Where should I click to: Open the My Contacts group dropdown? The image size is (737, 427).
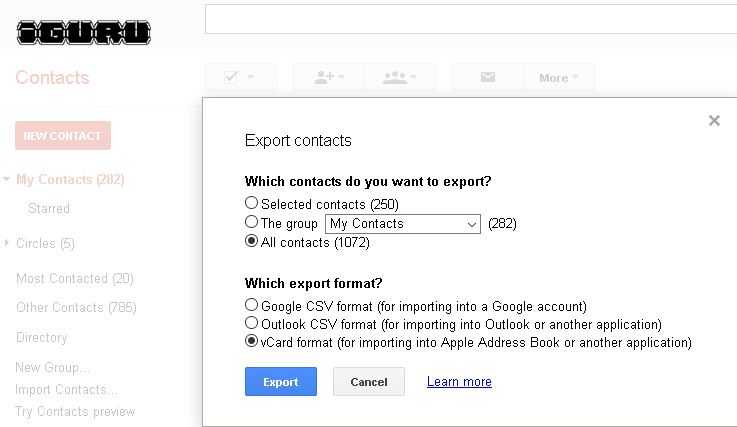403,224
